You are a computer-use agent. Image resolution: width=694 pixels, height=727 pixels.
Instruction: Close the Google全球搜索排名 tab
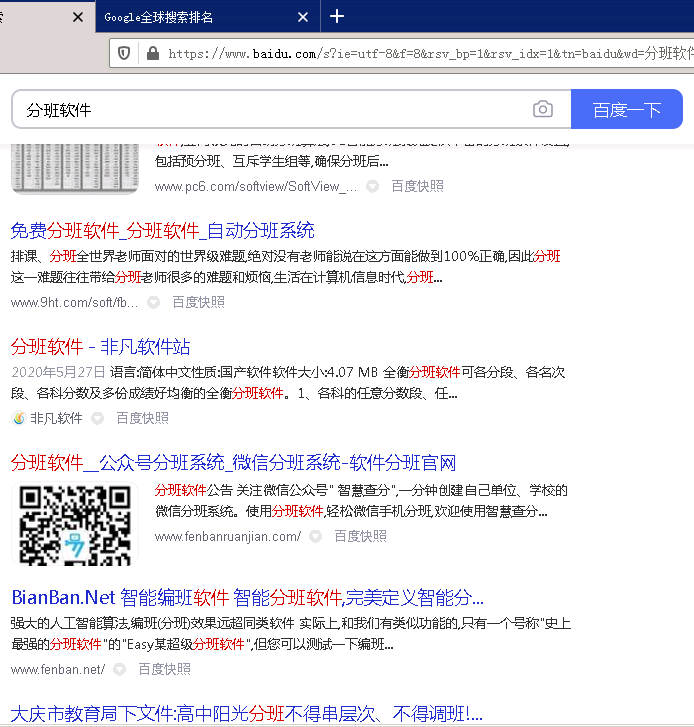tap(303, 17)
